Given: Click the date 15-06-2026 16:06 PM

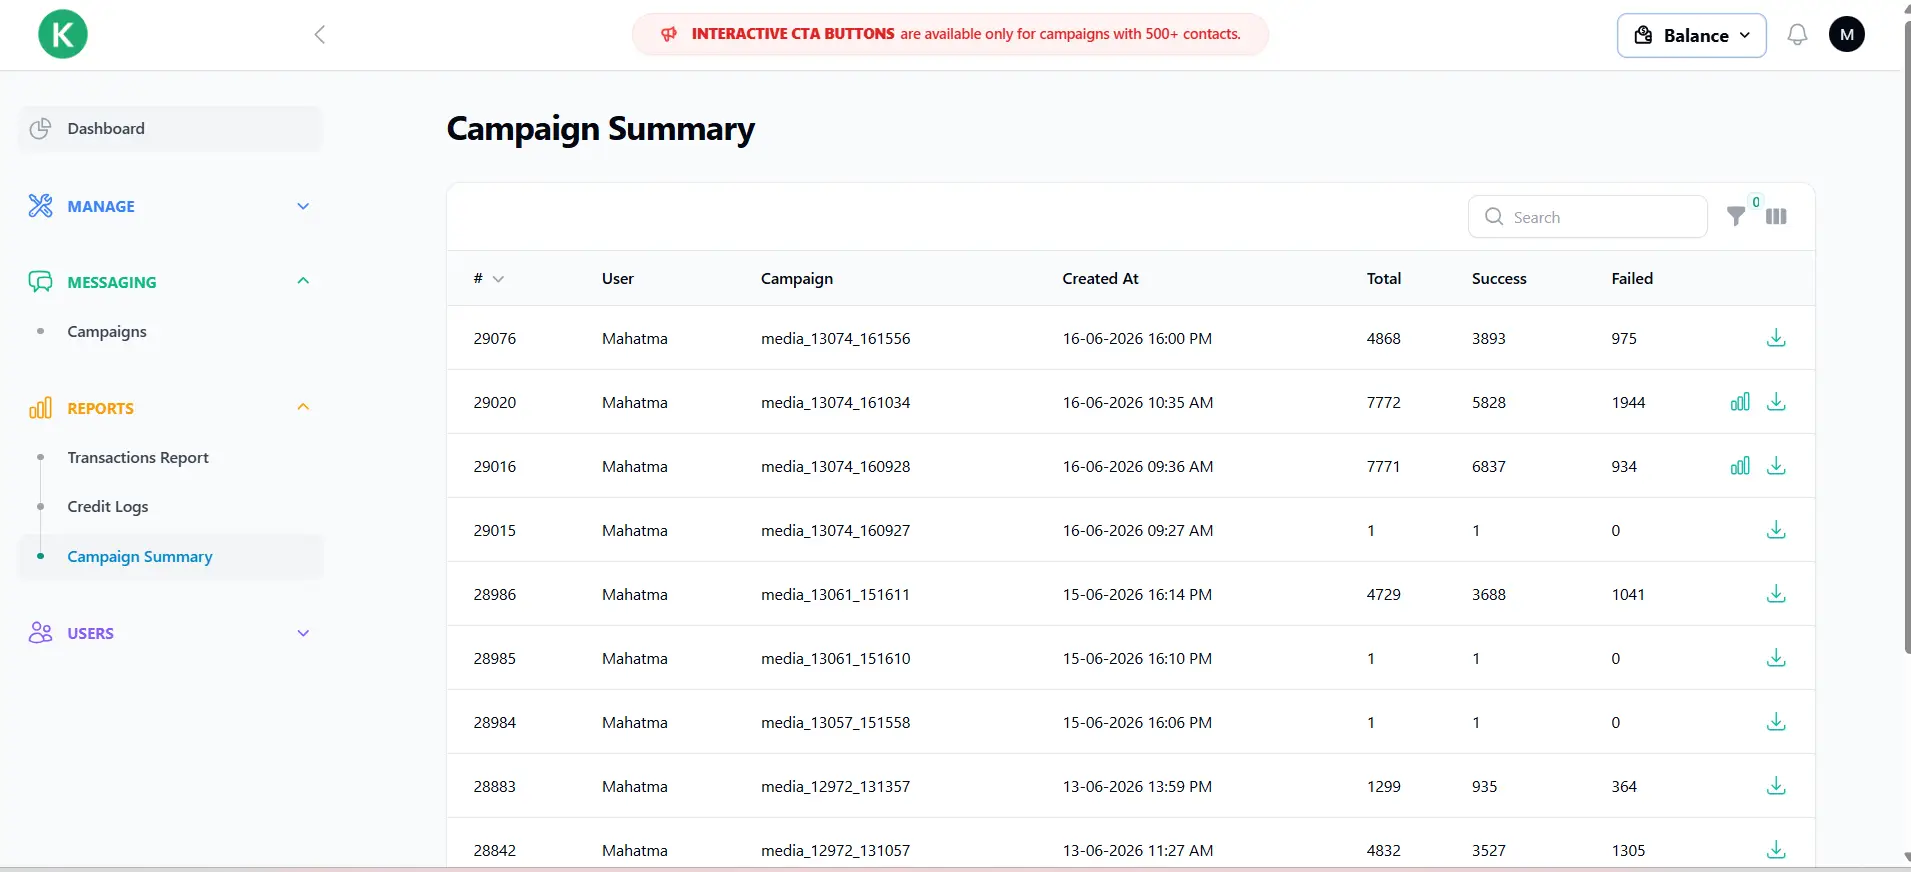Looking at the screenshot, I should [1137, 723].
